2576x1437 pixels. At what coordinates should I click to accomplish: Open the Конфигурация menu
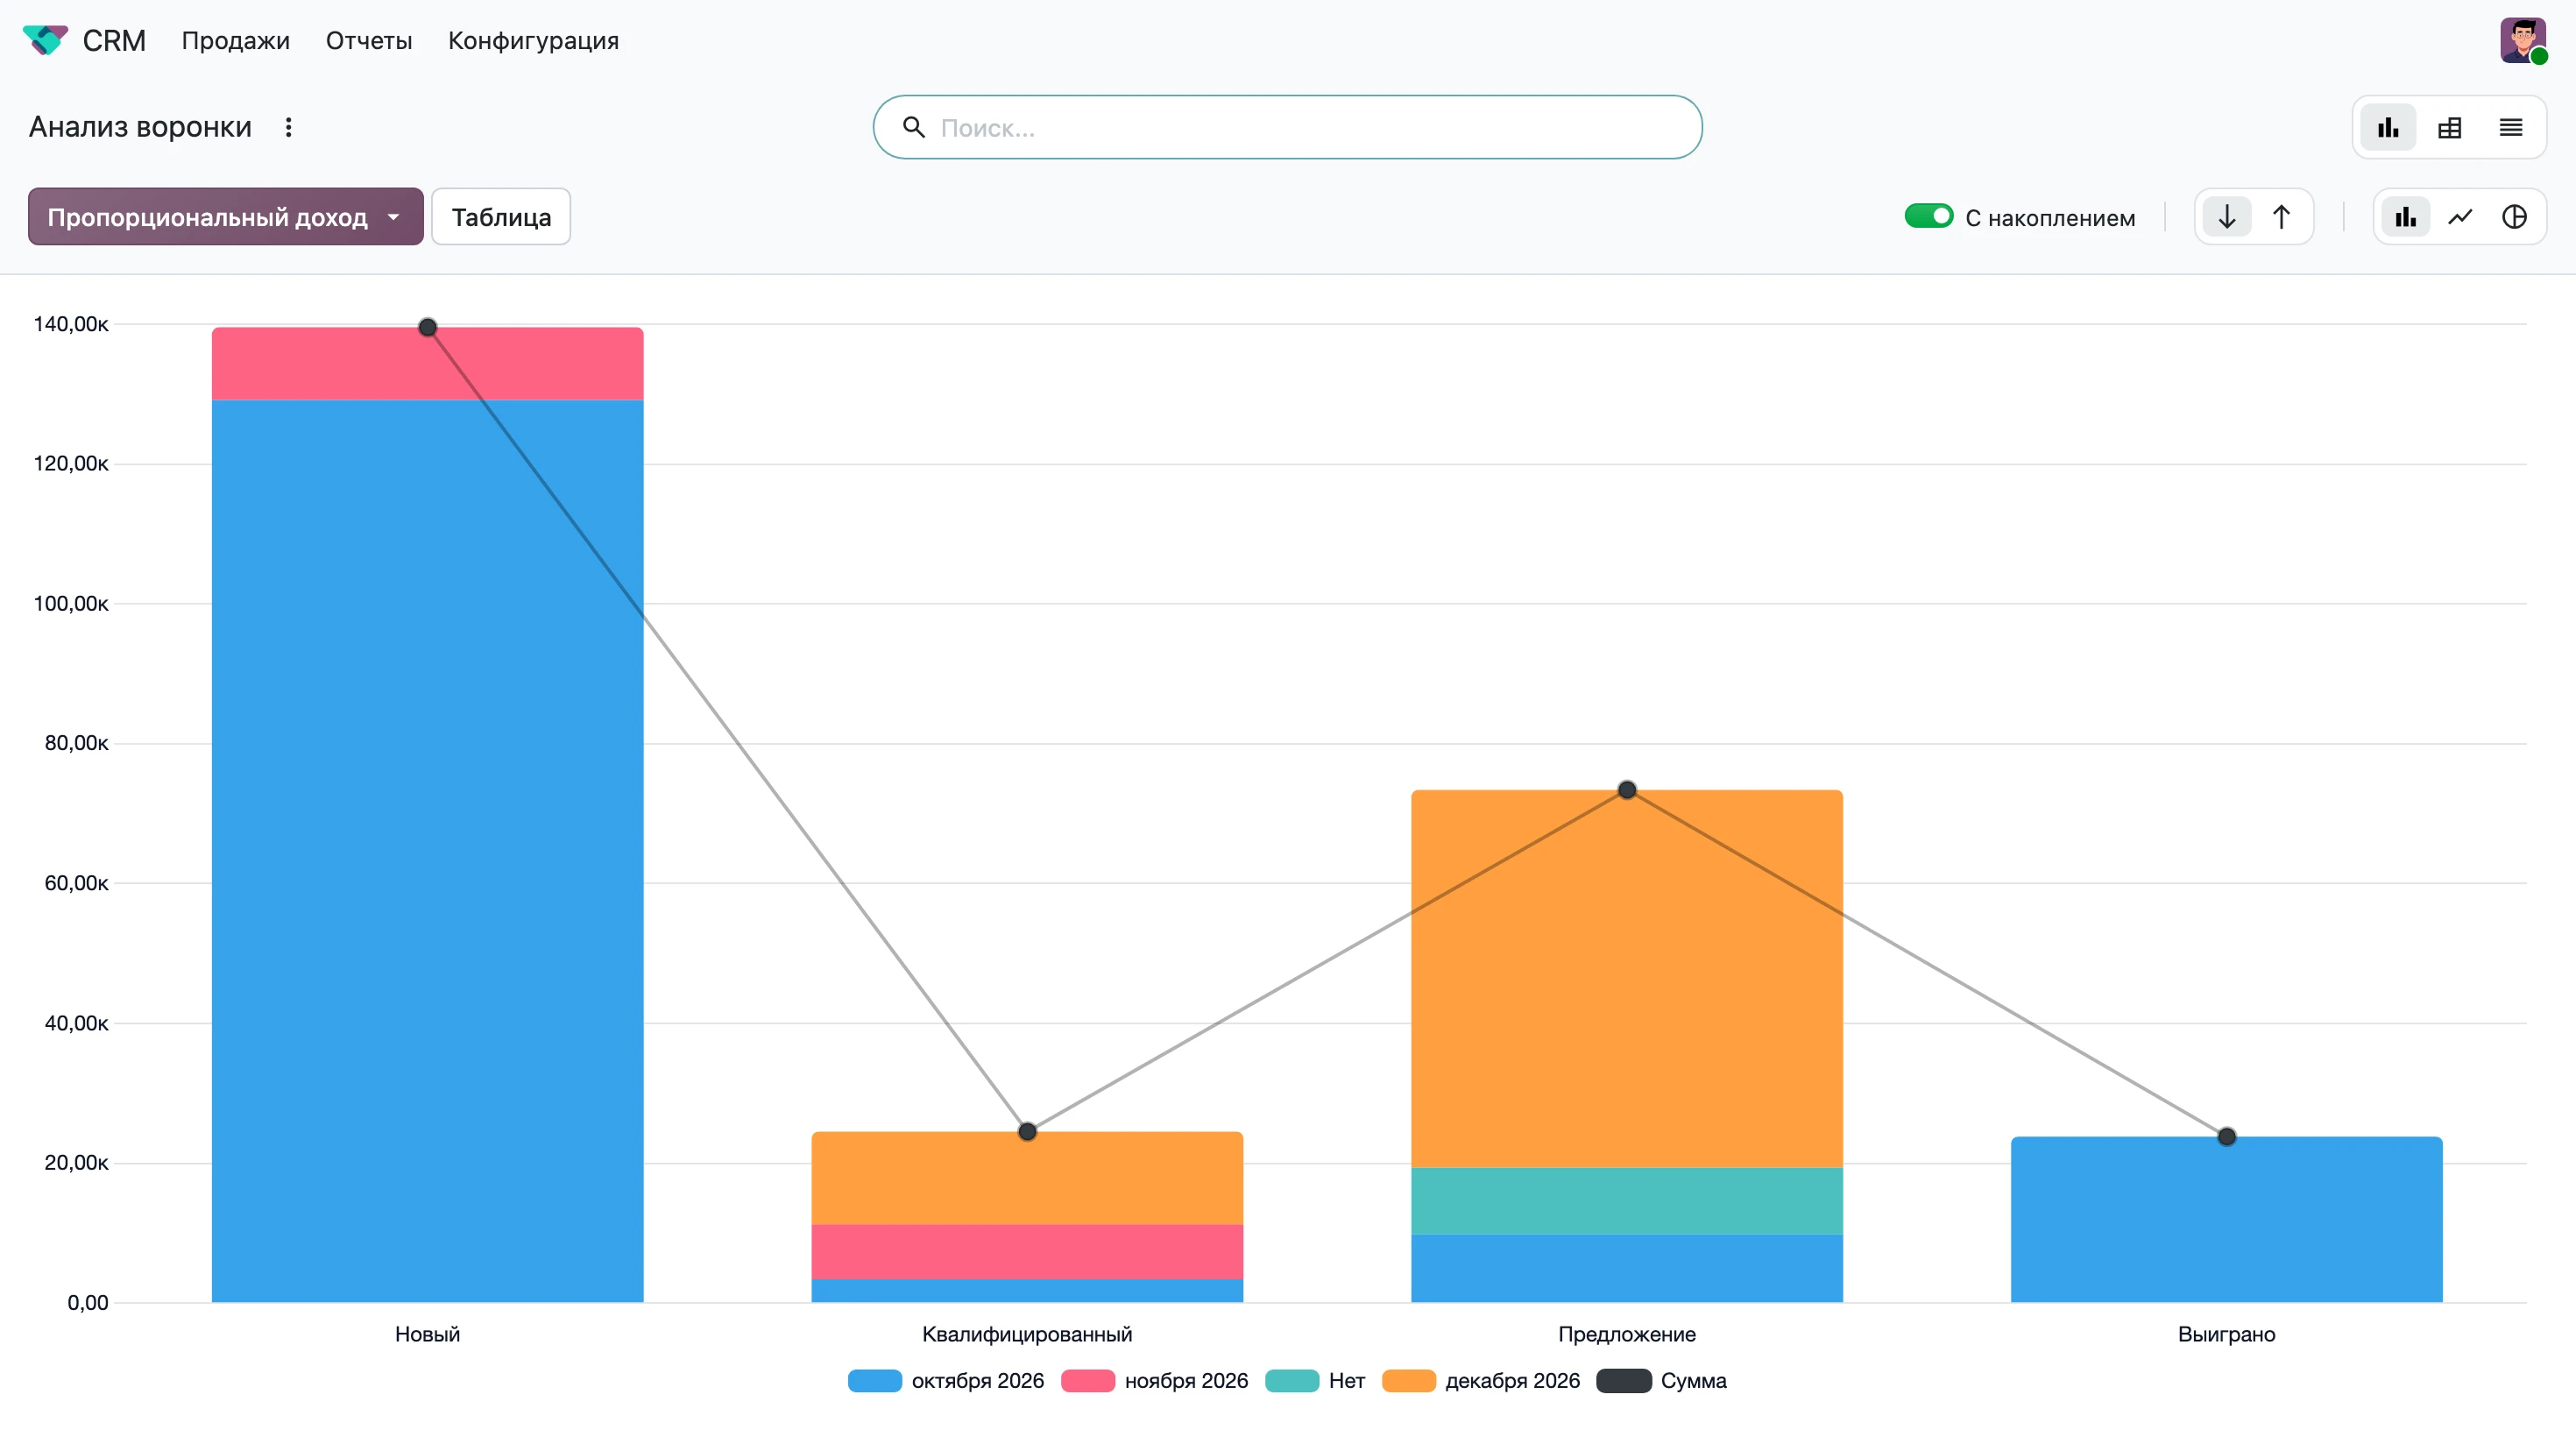533,41
